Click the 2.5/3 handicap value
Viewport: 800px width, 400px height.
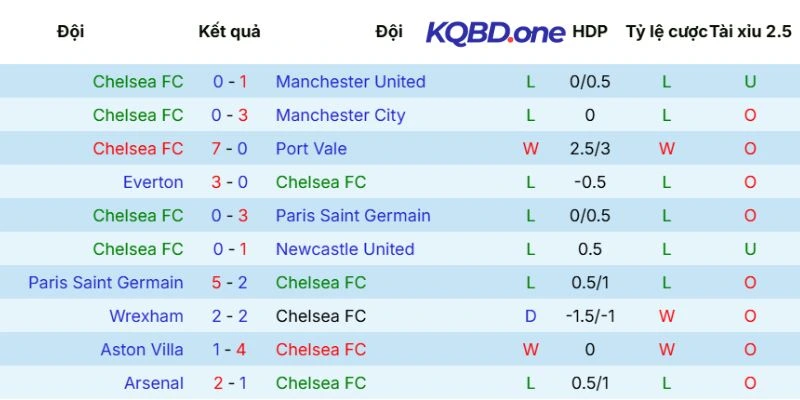[590, 149]
